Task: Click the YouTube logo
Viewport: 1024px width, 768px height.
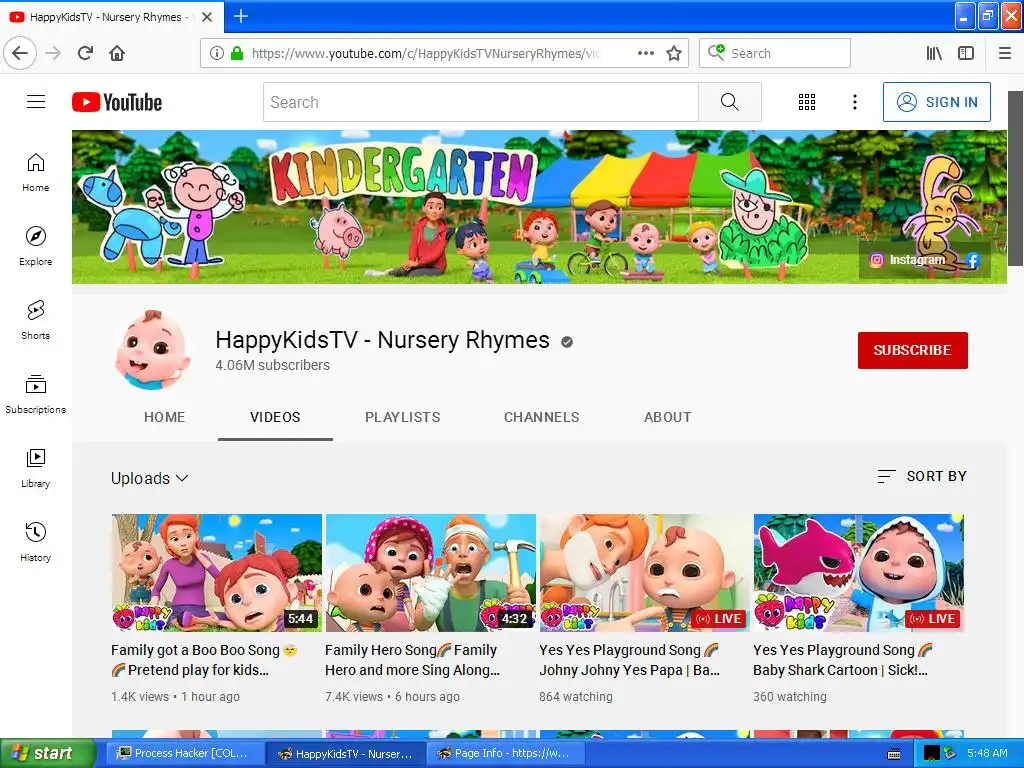Action: 117,102
